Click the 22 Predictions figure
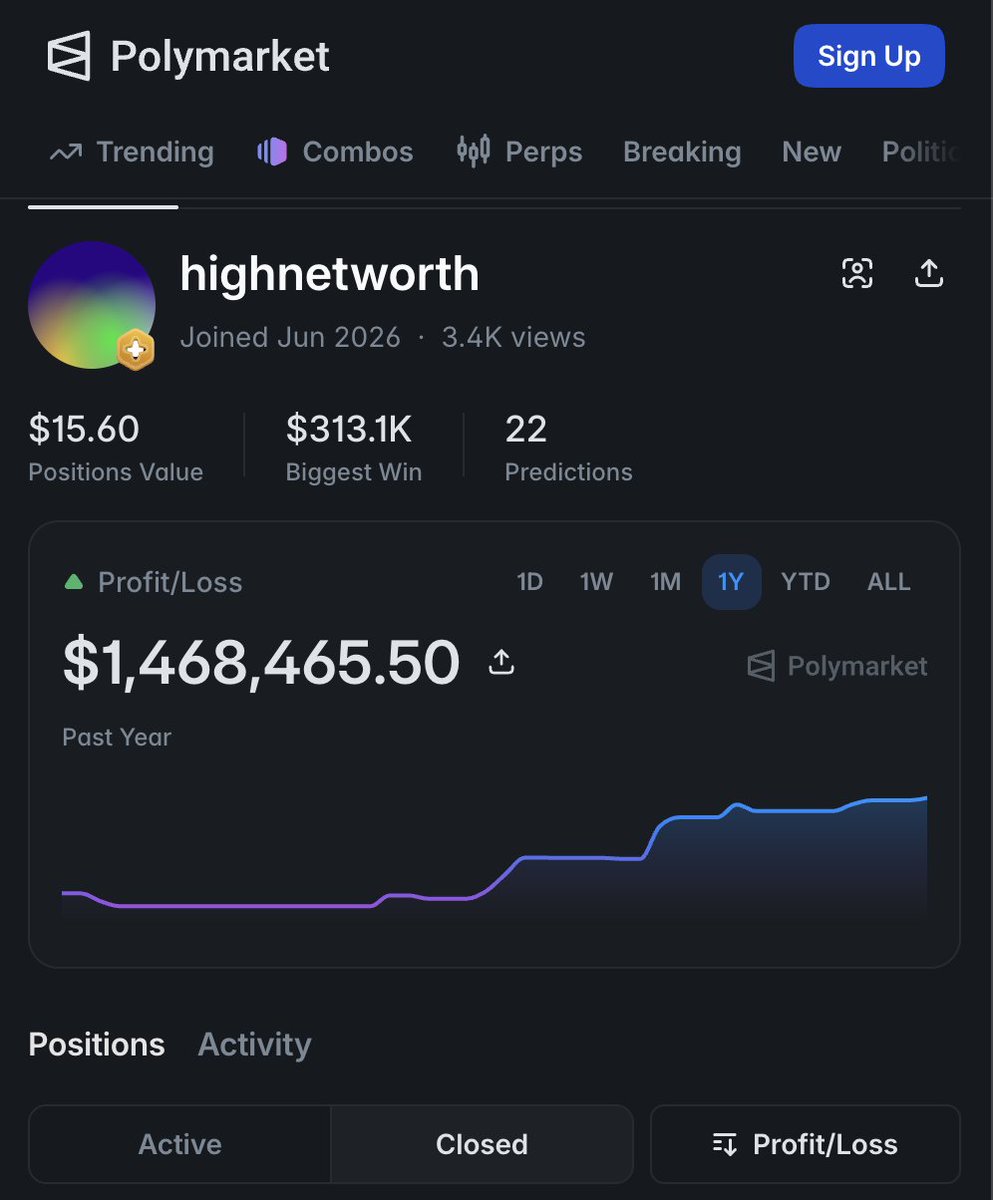 click(526, 429)
